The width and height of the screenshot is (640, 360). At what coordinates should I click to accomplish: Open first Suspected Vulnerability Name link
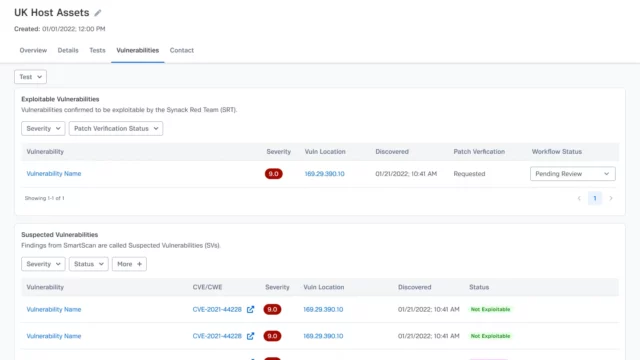coord(54,309)
